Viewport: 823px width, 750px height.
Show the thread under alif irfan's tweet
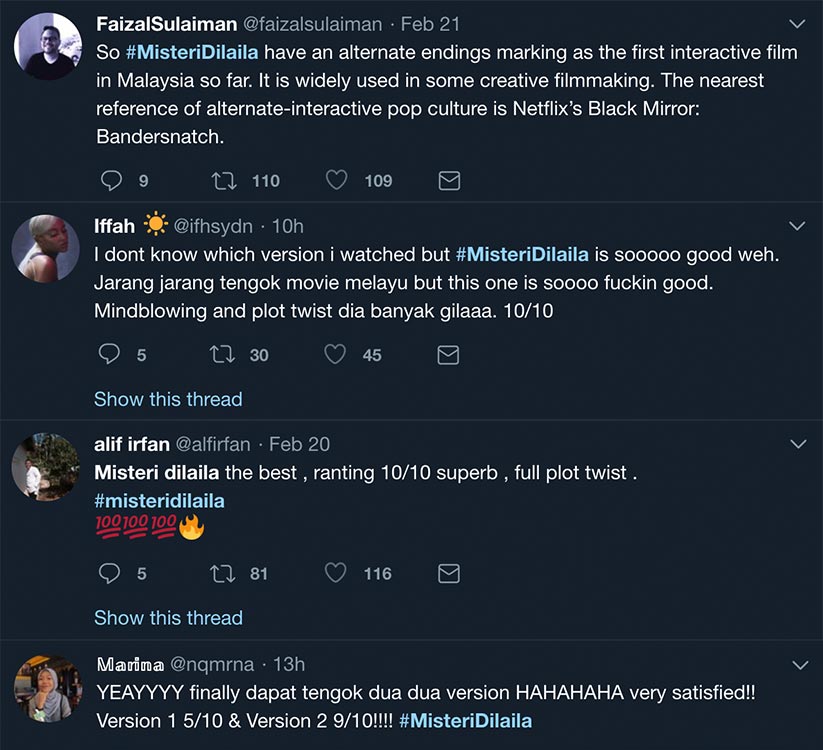point(168,618)
